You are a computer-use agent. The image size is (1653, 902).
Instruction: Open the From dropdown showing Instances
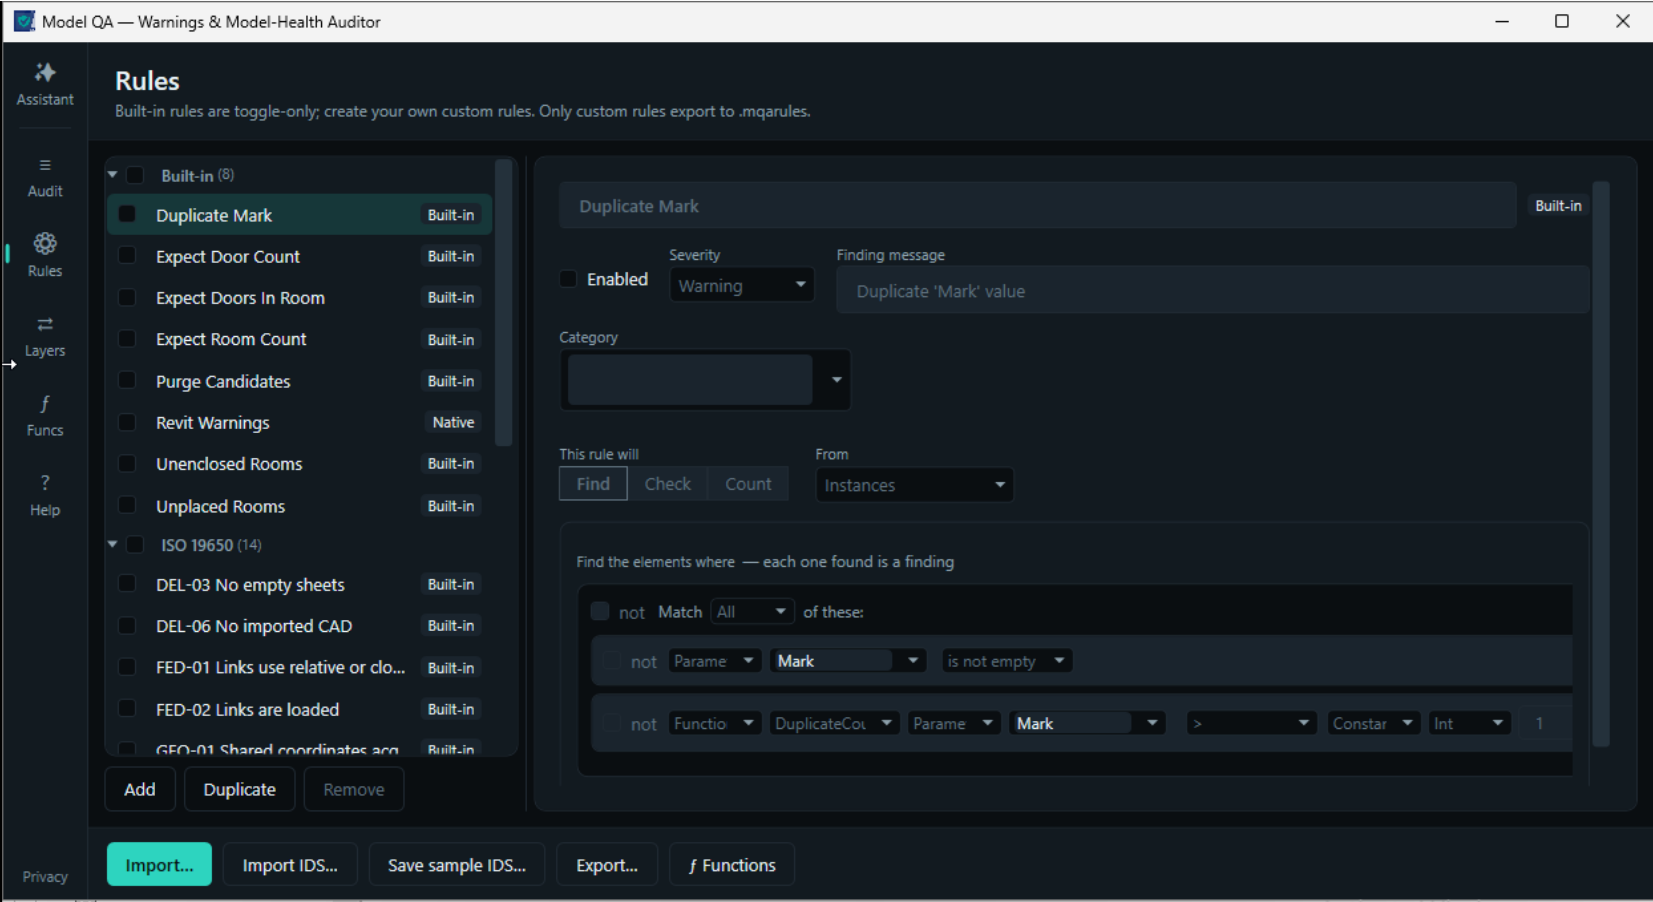914,485
